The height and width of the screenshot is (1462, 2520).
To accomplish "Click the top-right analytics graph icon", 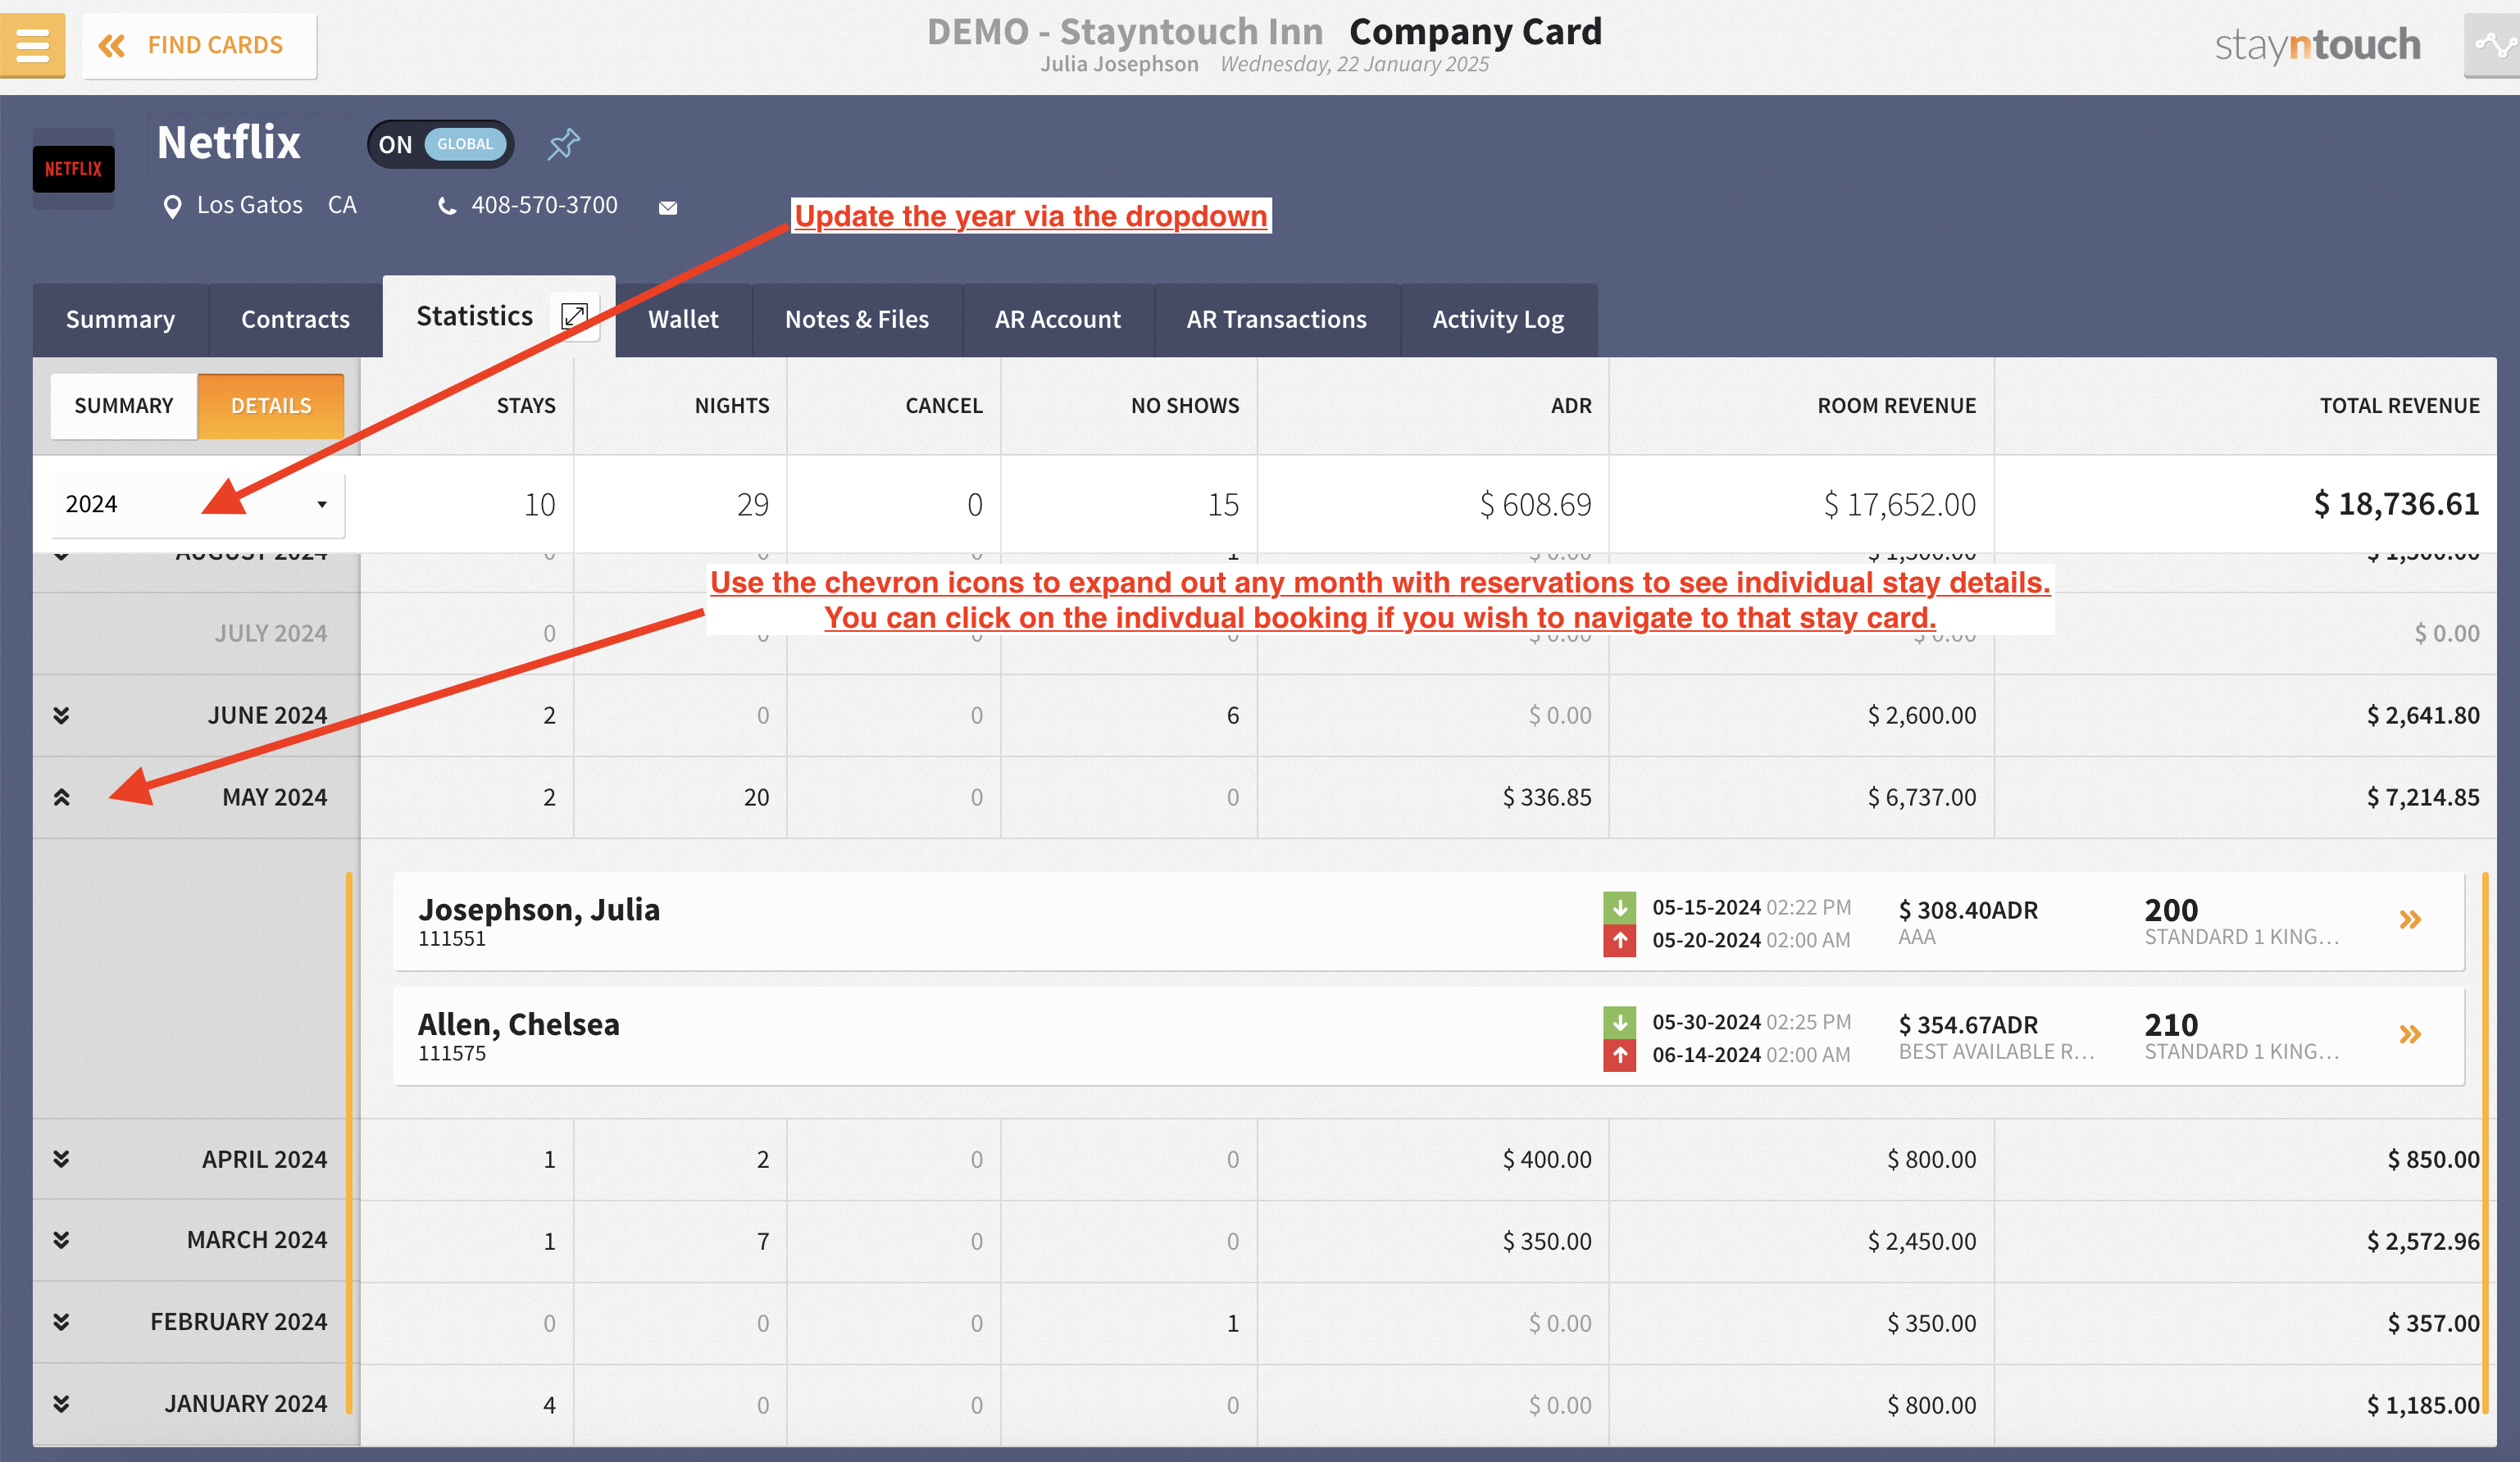I will coord(2493,45).
